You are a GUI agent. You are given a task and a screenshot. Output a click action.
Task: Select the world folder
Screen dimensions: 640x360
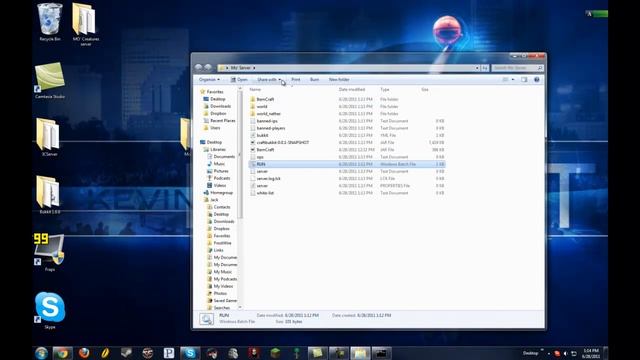point(347,107)
